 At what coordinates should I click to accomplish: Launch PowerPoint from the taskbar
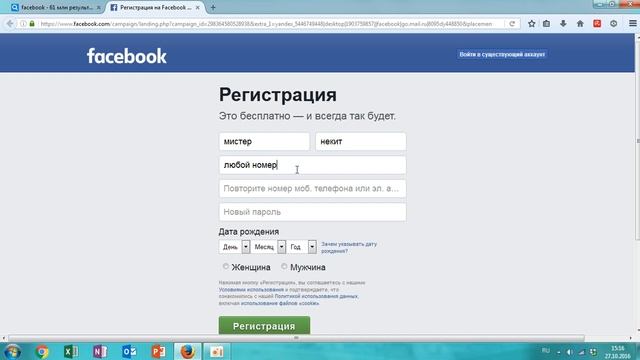coord(158,351)
